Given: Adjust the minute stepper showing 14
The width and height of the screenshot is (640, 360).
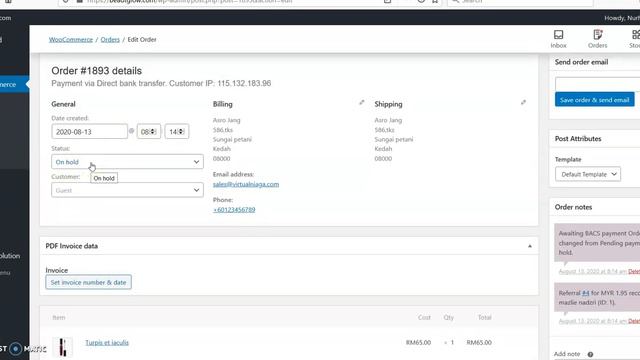Looking at the screenshot, I should tap(177, 131).
